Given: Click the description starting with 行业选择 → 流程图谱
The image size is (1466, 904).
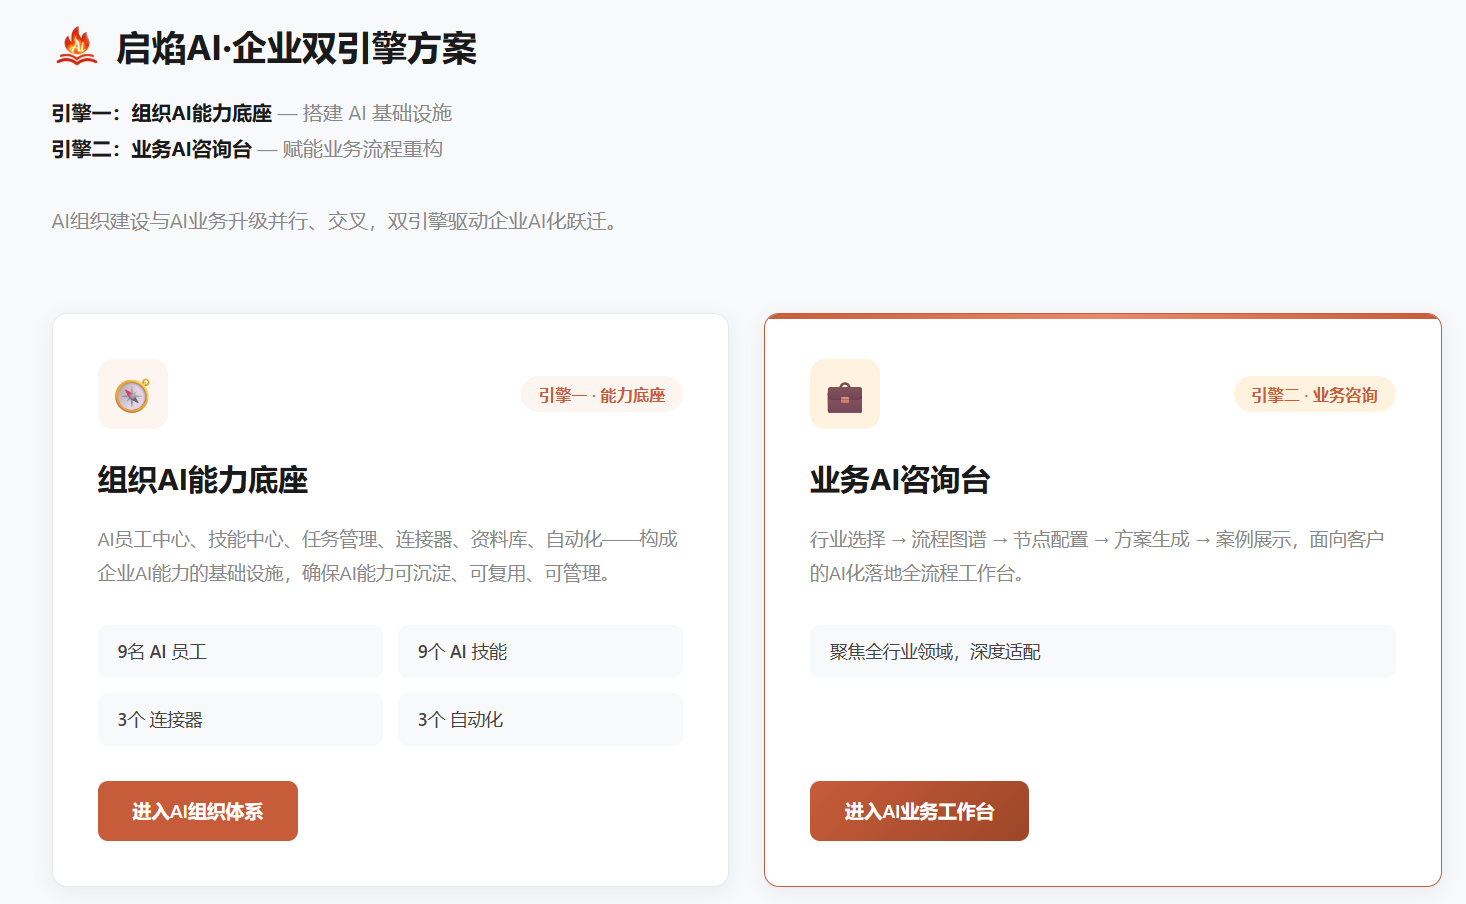Looking at the screenshot, I should pos(1097,556).
